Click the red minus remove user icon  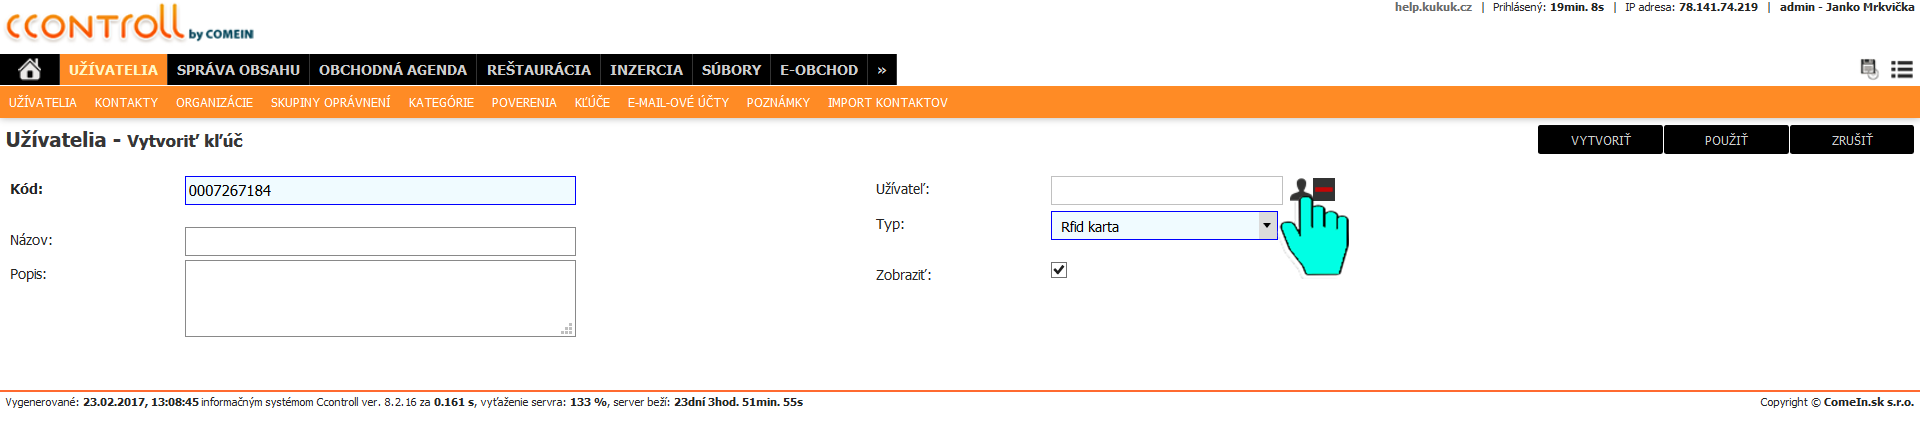pyautogui.click(x=1324, y=189)
